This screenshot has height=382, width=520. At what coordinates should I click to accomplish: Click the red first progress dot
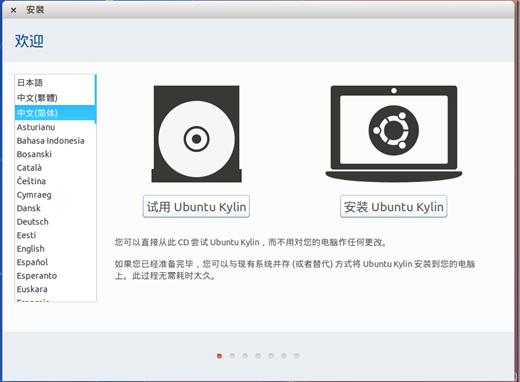(219, 356)
